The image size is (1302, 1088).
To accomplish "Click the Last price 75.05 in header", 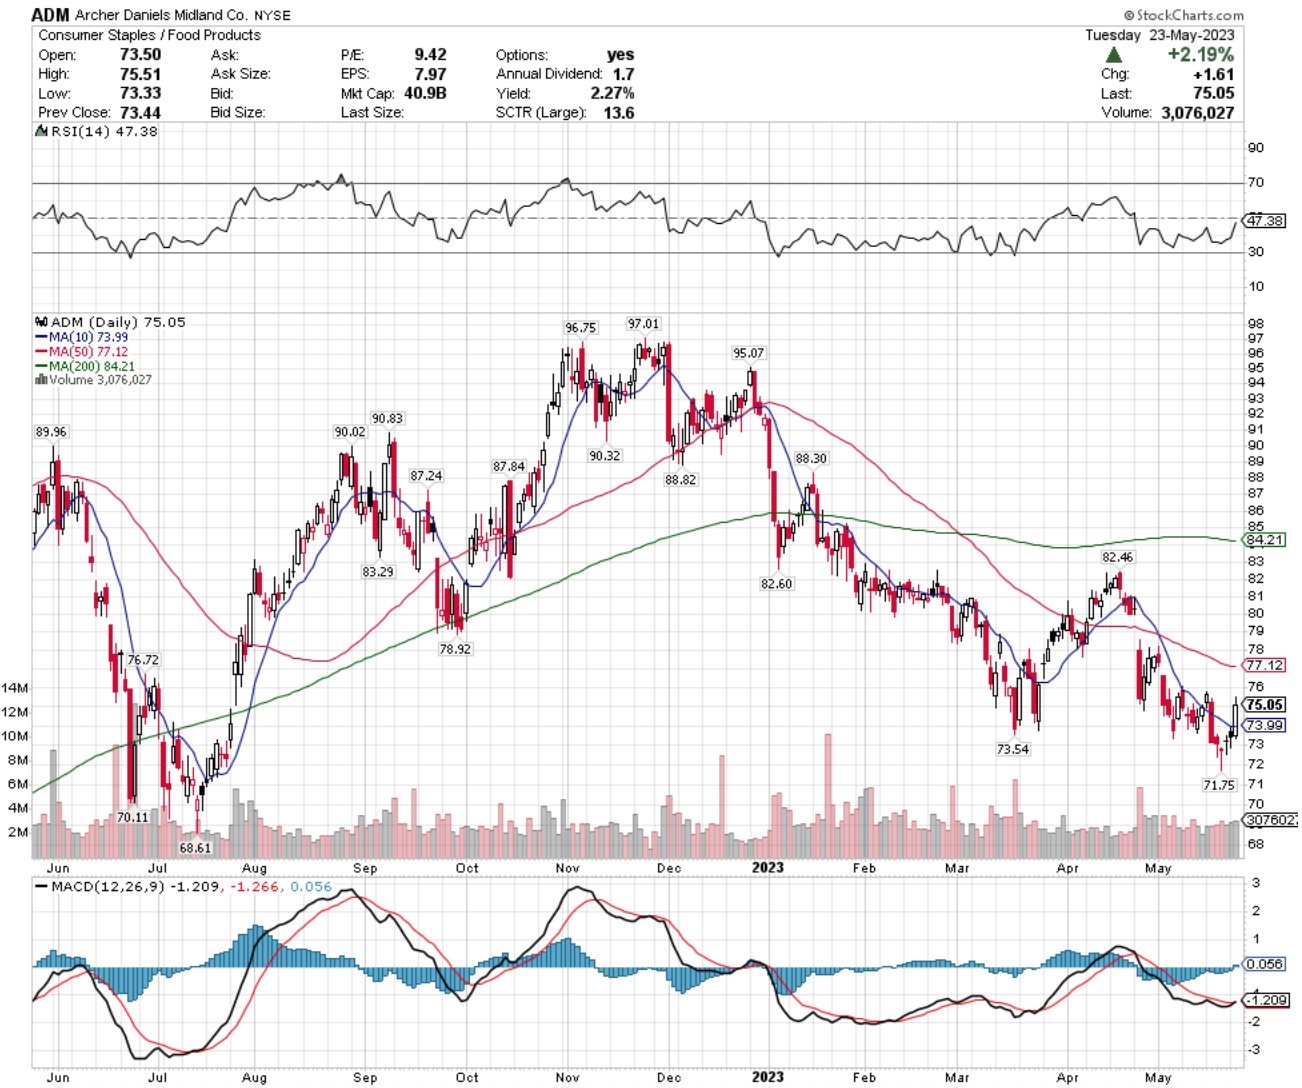I will (1213, 93).
